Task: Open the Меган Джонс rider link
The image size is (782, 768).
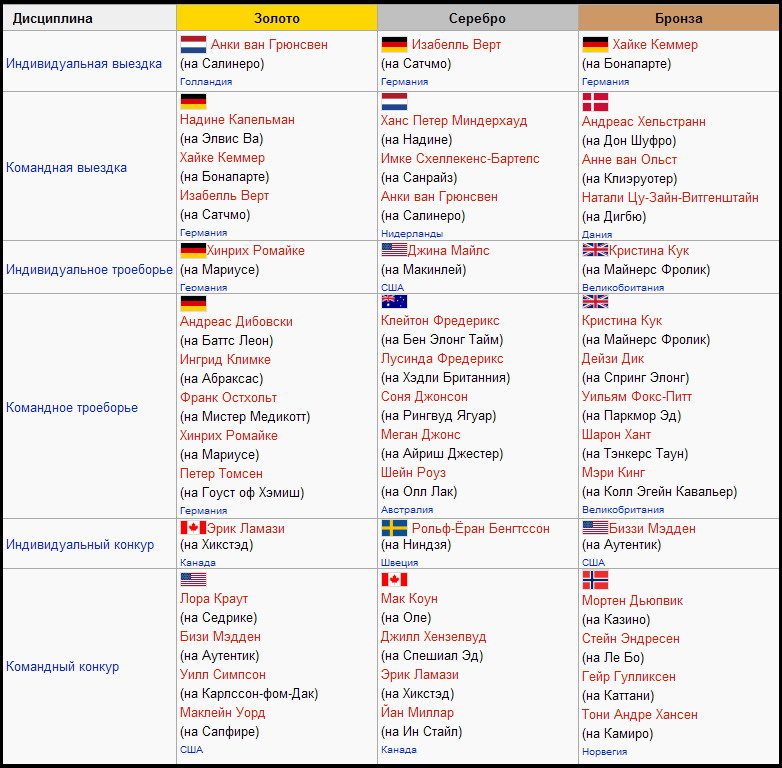Action: point(421,434)
